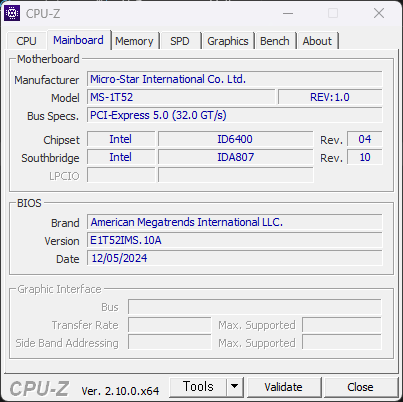Screen dimensions: 403x402
Task: Click the empty Graphic Interface Bus field
Action: tap(255, 307)
